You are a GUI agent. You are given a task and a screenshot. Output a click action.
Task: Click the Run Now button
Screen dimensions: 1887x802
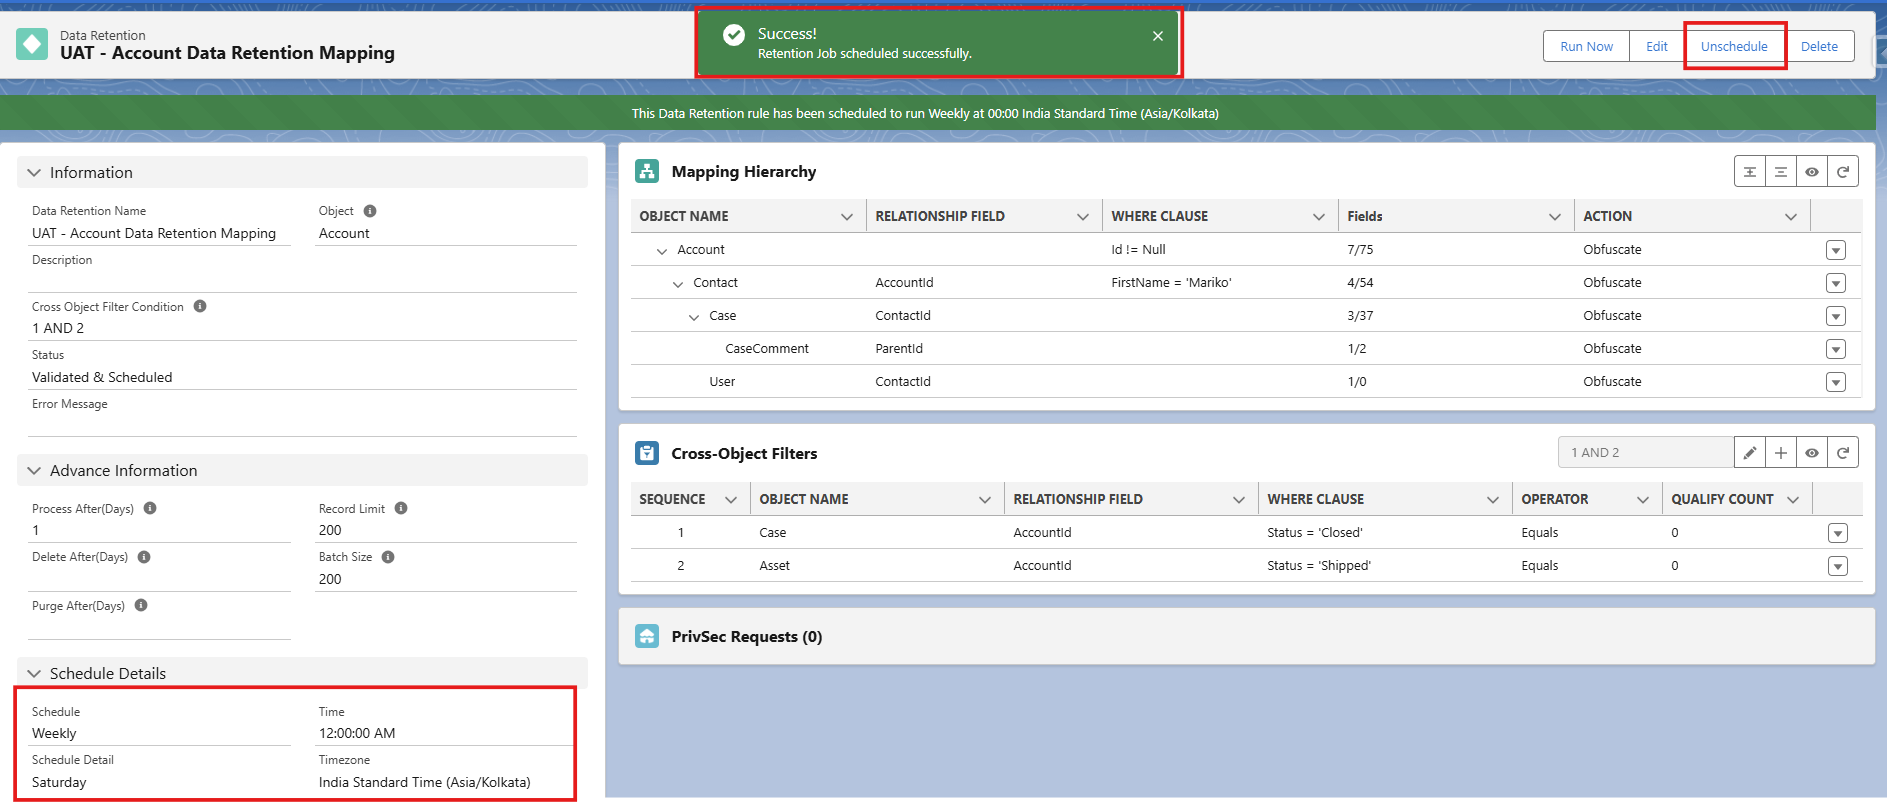coord(1586,47)
